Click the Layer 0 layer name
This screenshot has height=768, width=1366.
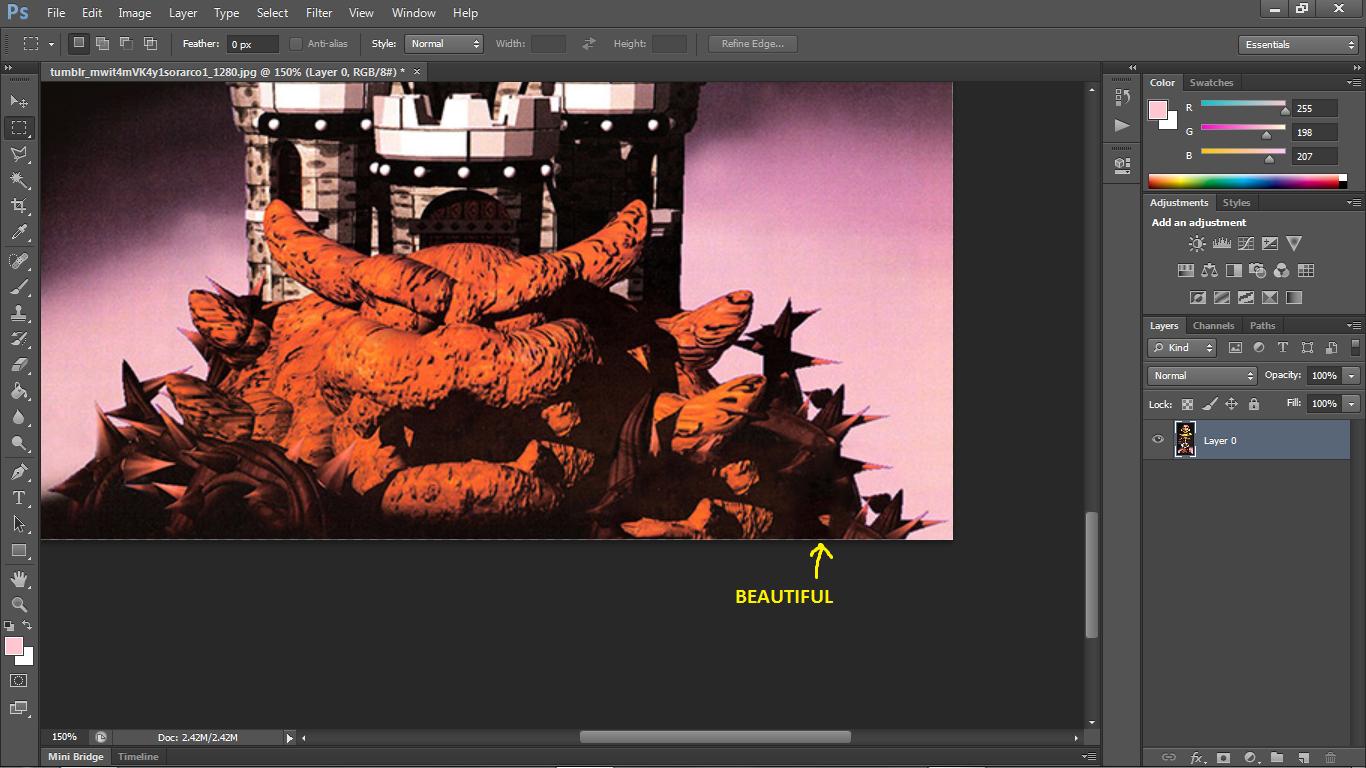tap(1220, 441)
